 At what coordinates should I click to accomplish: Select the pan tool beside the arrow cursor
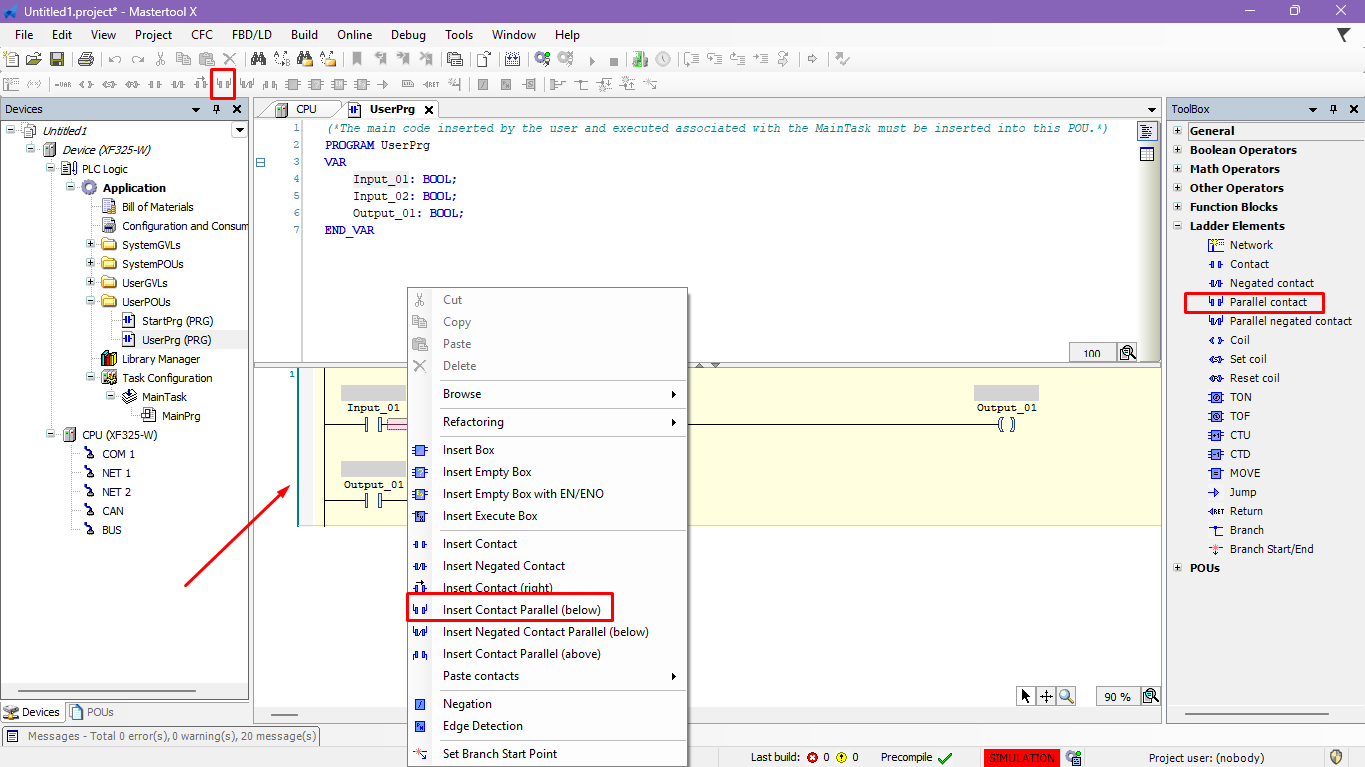click(1046, 696)
